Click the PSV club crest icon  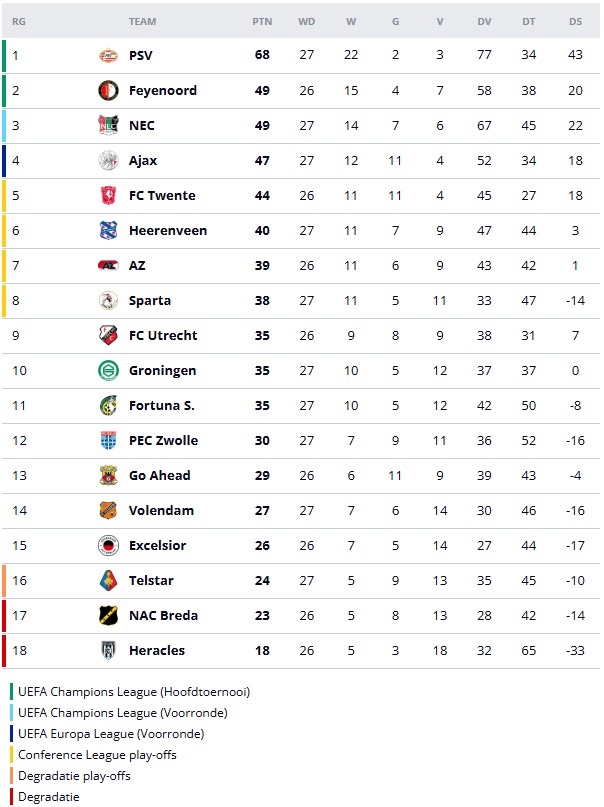click(108, 55)
